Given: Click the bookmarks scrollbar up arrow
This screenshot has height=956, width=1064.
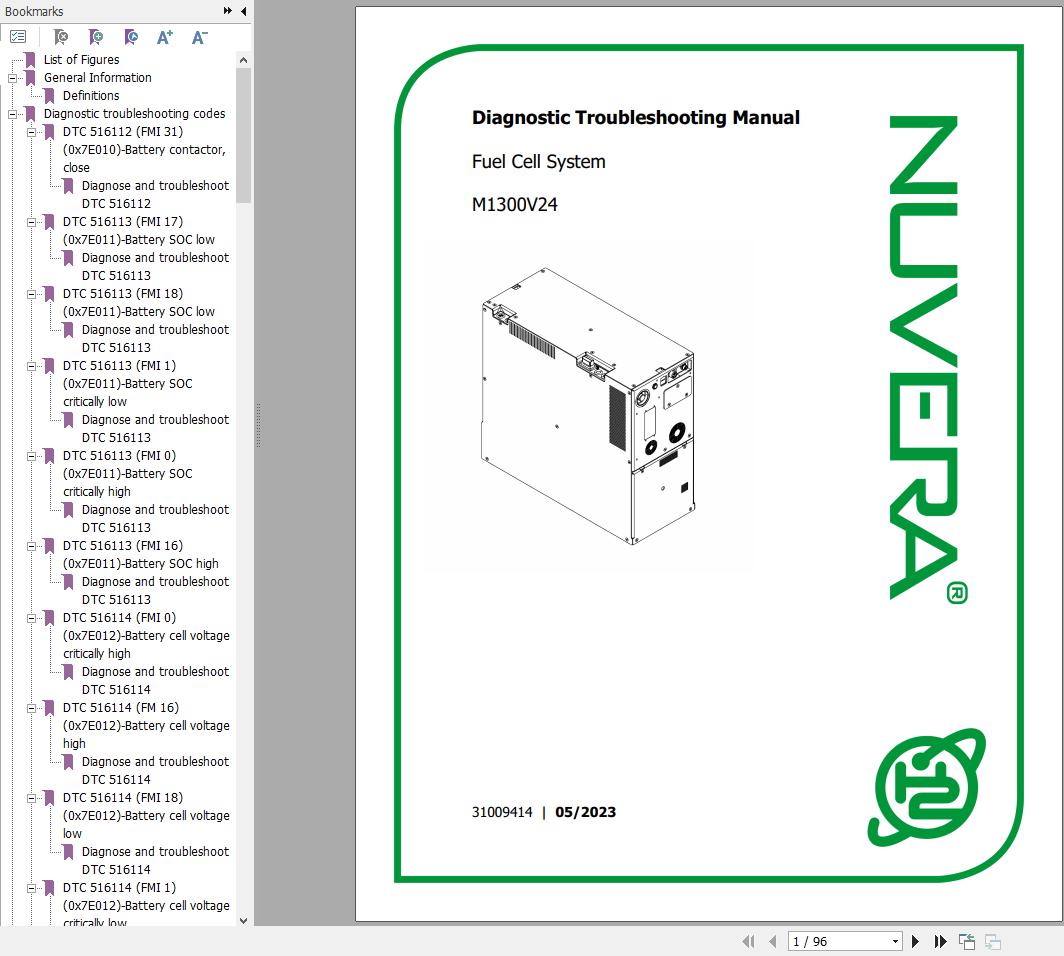Looking at the screenshot, I should pyautogui.click(x=244, y=60).
